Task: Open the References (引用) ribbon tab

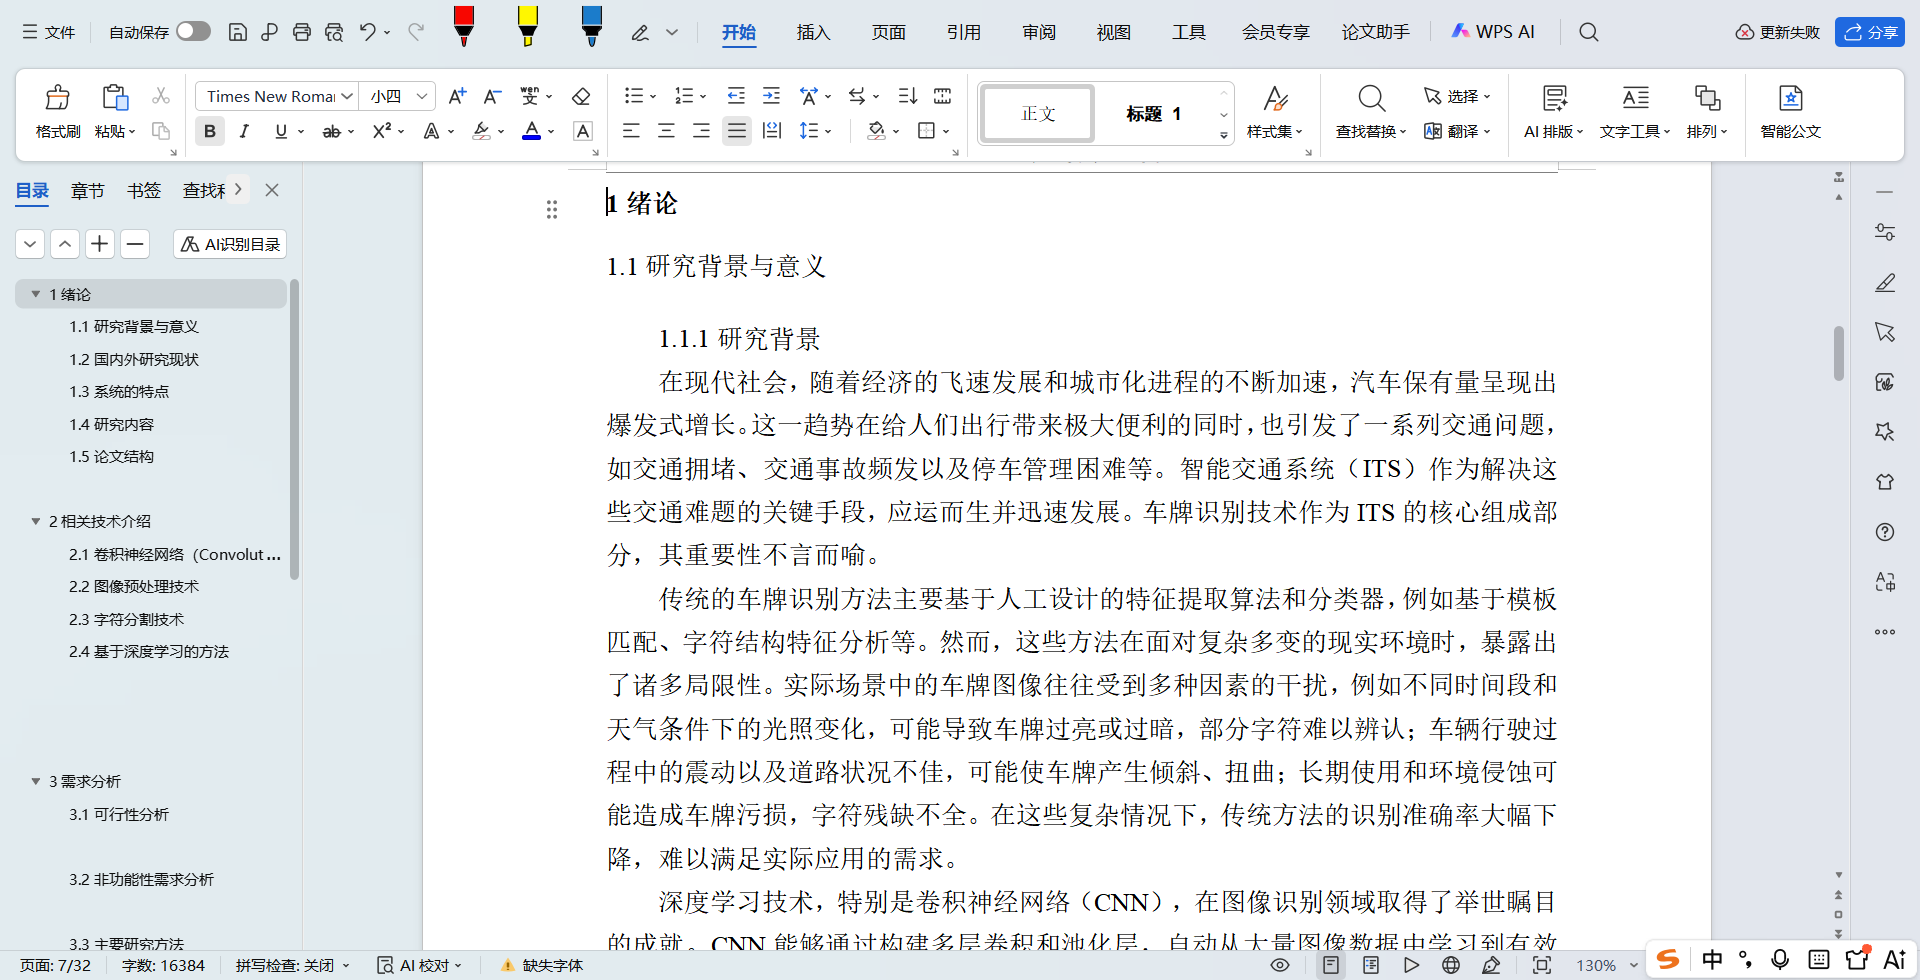Action: tap(963, 32)
